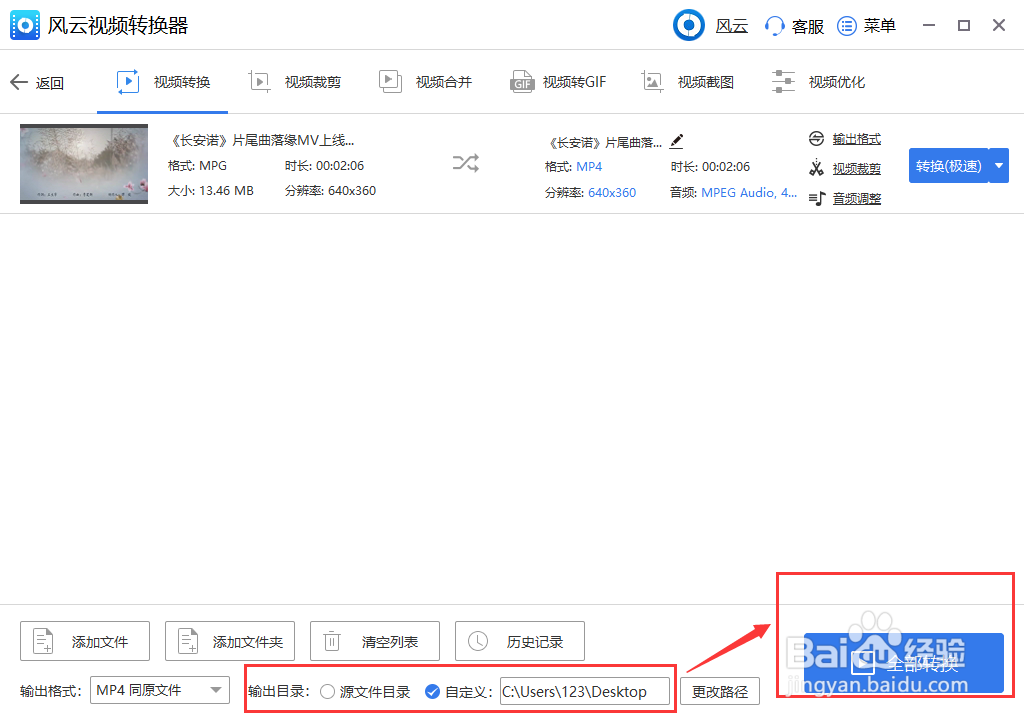Viewport: 1024px width, 720px height.
Task: Click the output path field C:\Users\123\Desktop
Action: (585, 691)
